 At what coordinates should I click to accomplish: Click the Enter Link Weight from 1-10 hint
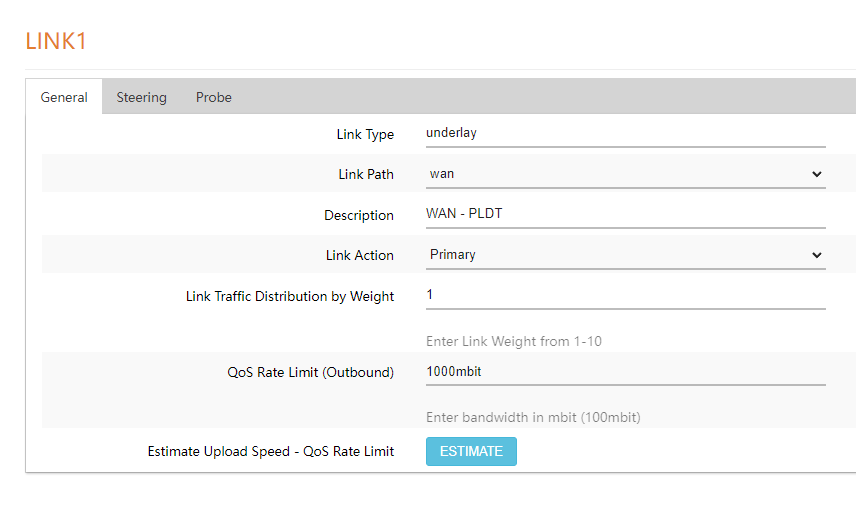click(x=513, y=341)
